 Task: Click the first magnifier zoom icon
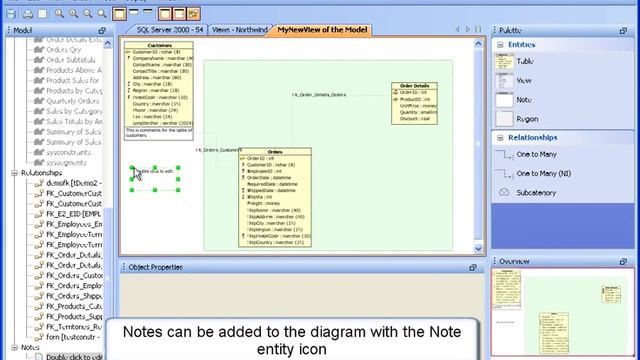pyautogui.click(x=60, y=14)
